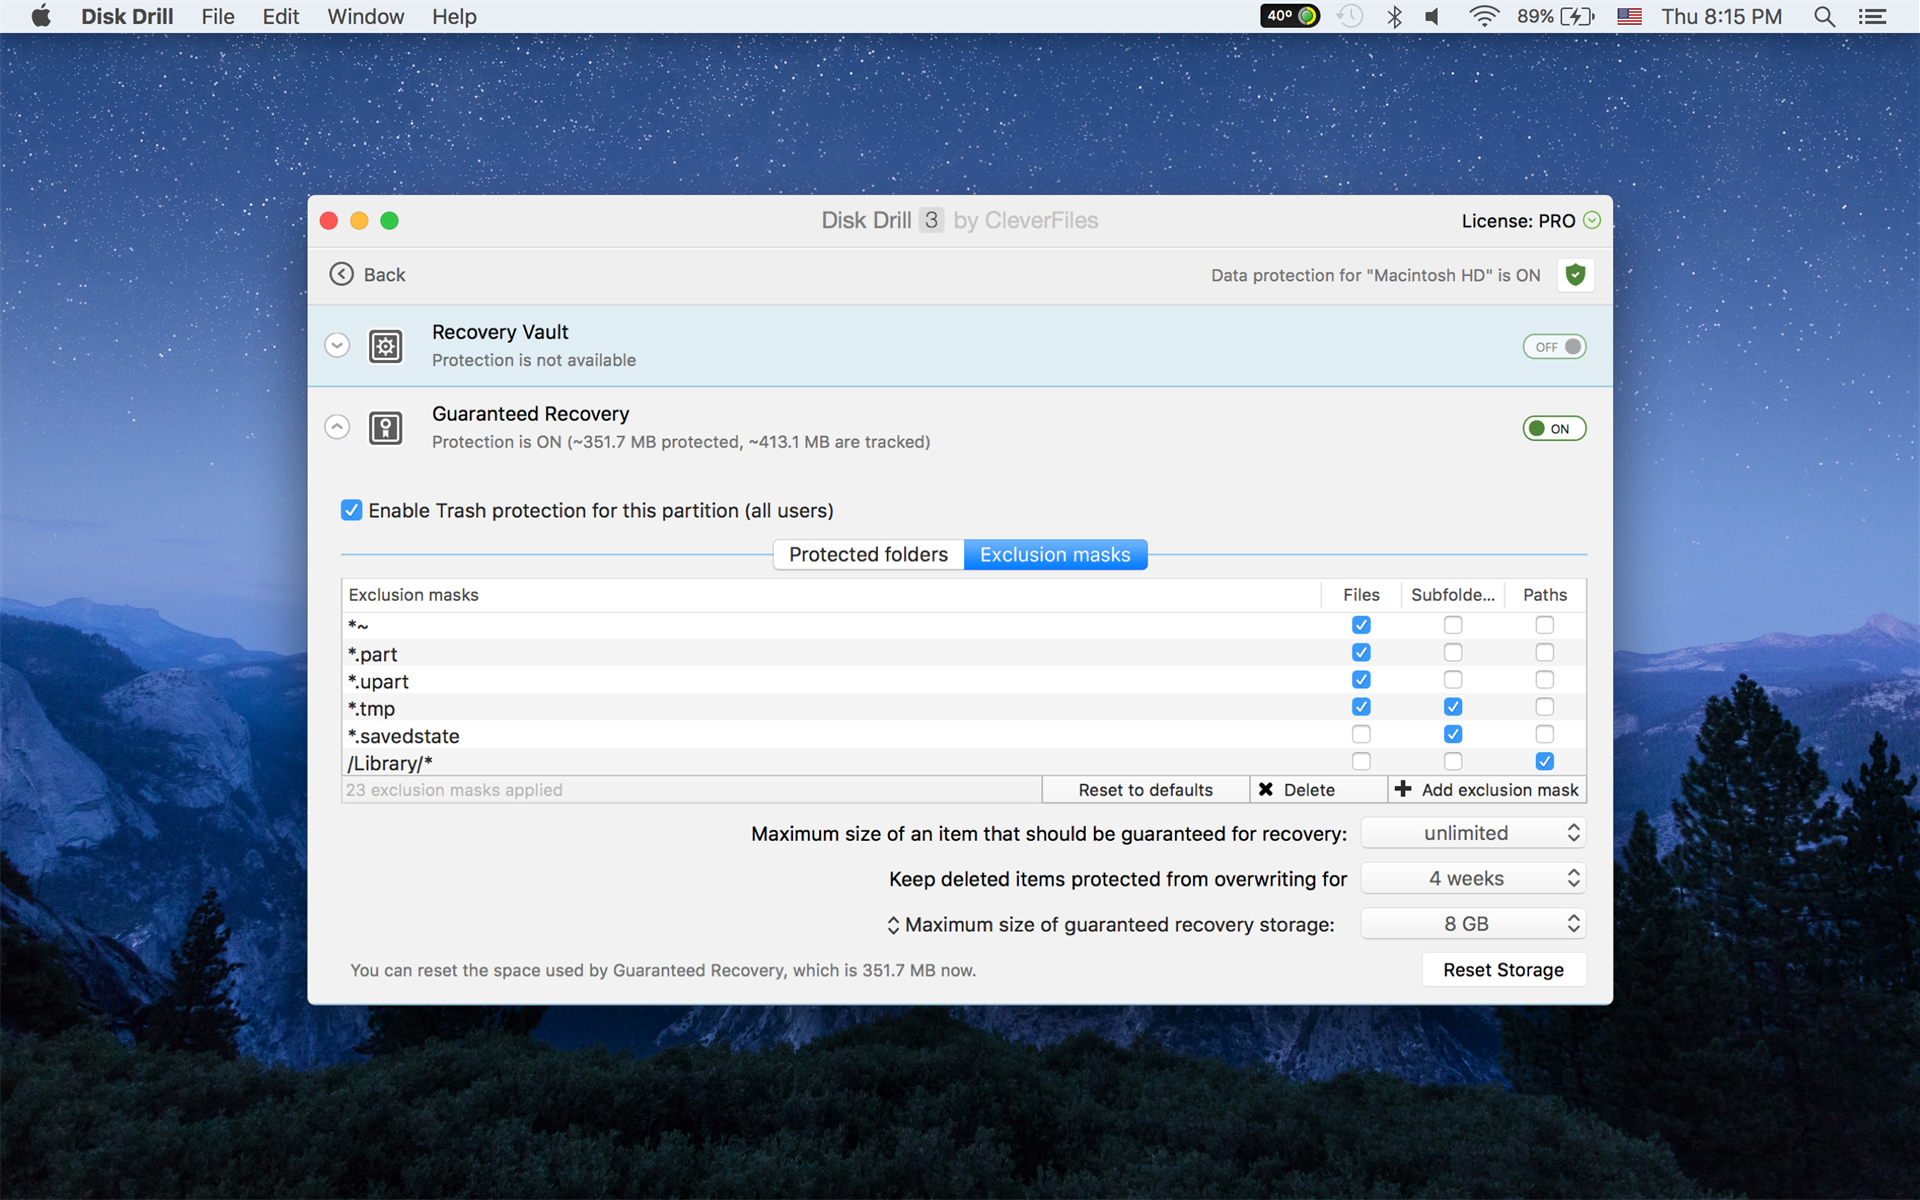This screenshot has width=1920, height=1200.
Task: Click the green data protection shield icon
Action: tap(1575, 275)
